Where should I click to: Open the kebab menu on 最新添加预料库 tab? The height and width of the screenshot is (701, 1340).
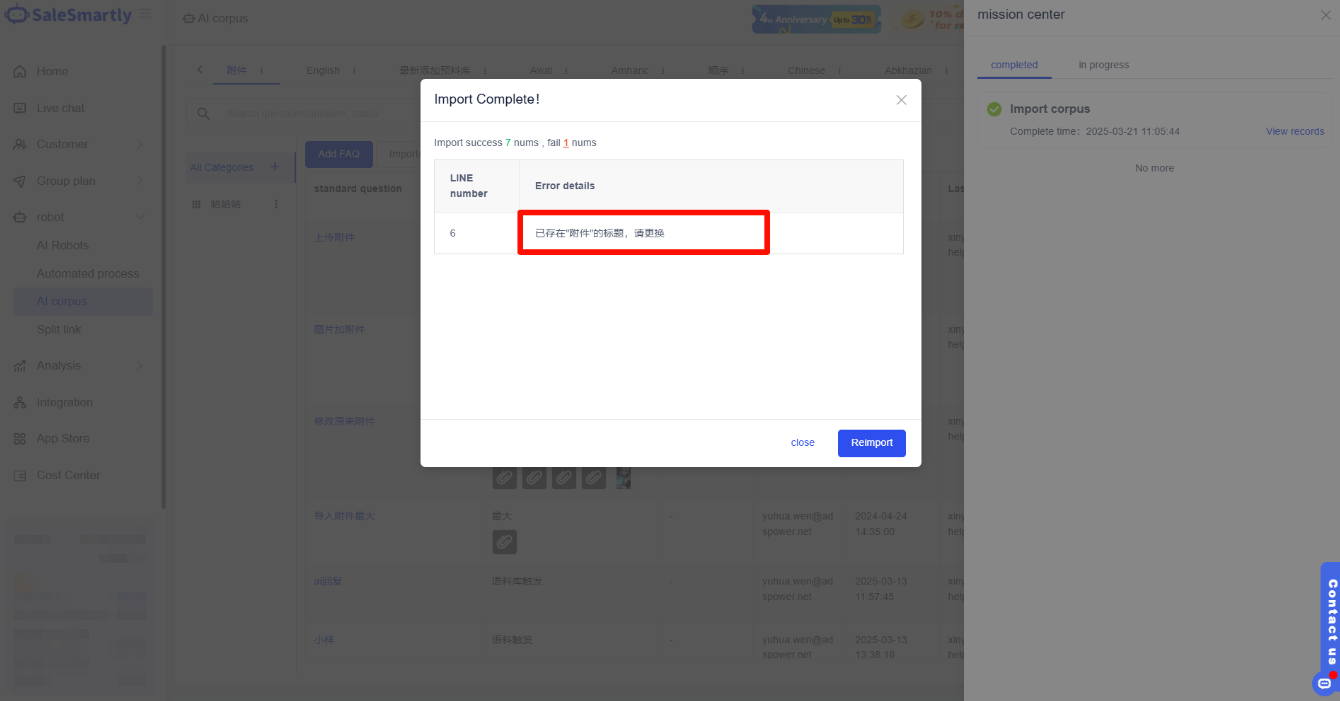click(x=483, y=71)
